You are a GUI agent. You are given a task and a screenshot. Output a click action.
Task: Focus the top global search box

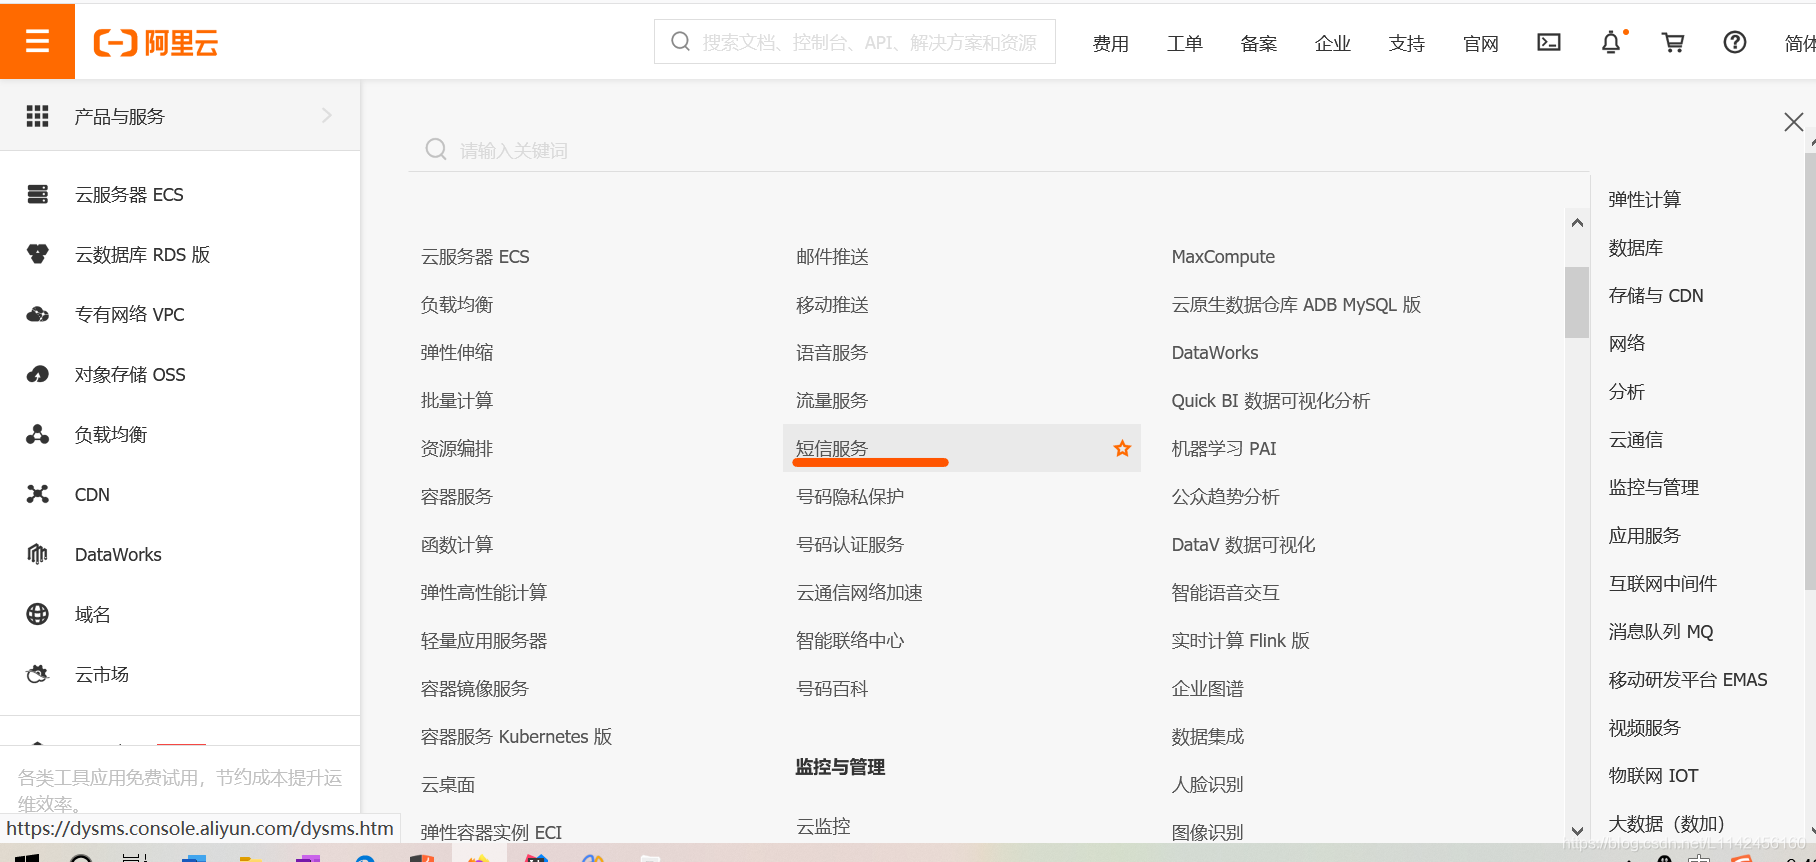click(855, 42)
